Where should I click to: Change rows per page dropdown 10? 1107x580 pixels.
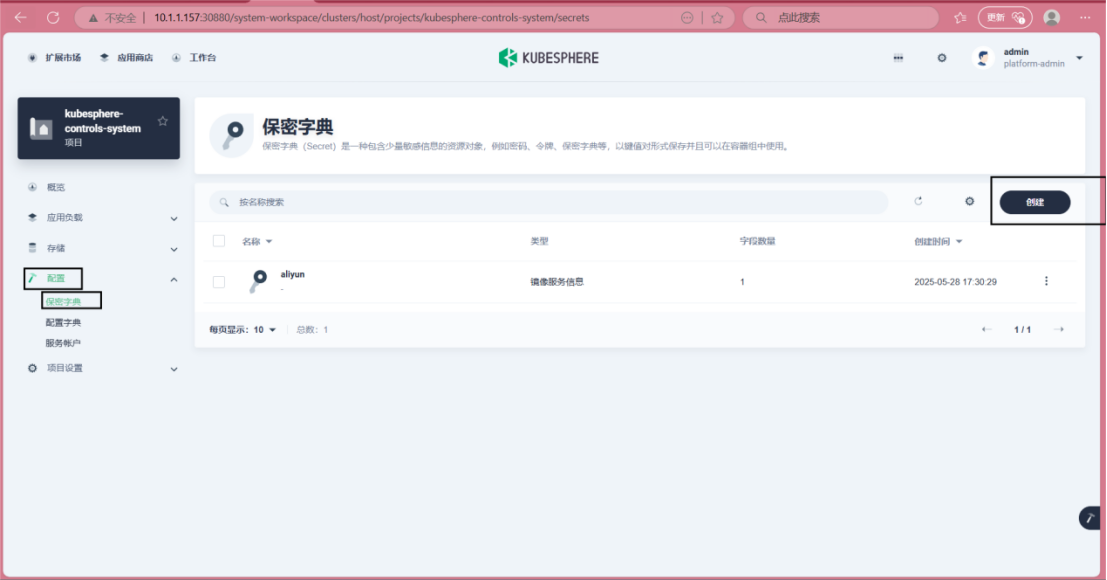click(x=265, y=330)
